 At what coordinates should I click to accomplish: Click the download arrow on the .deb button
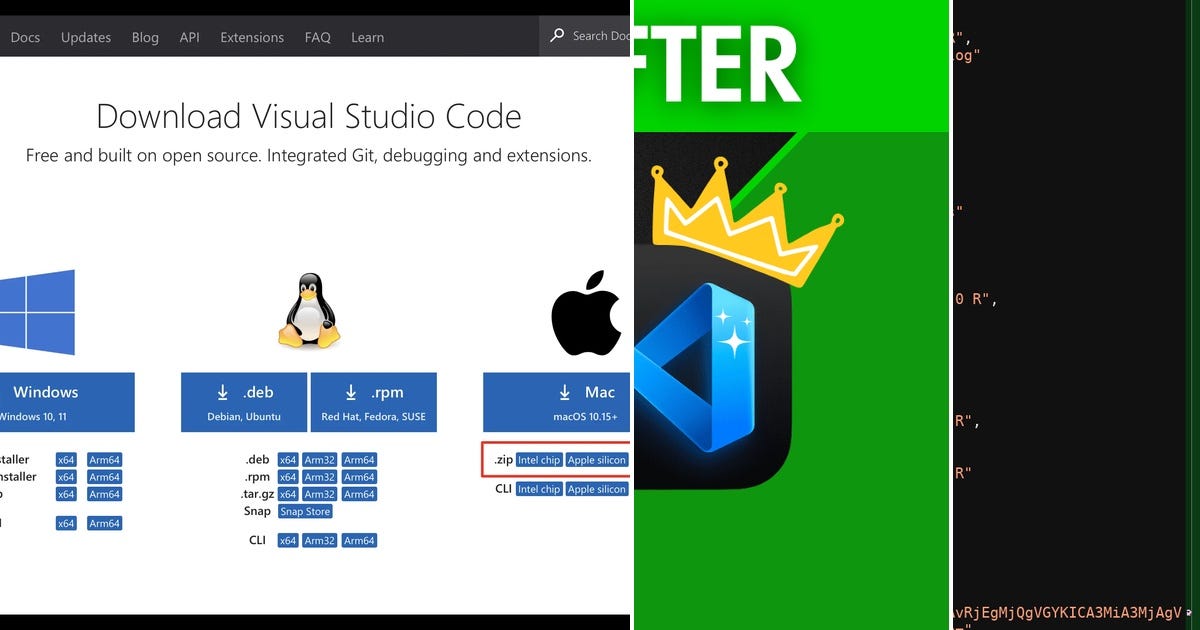(x=222, y=391)
